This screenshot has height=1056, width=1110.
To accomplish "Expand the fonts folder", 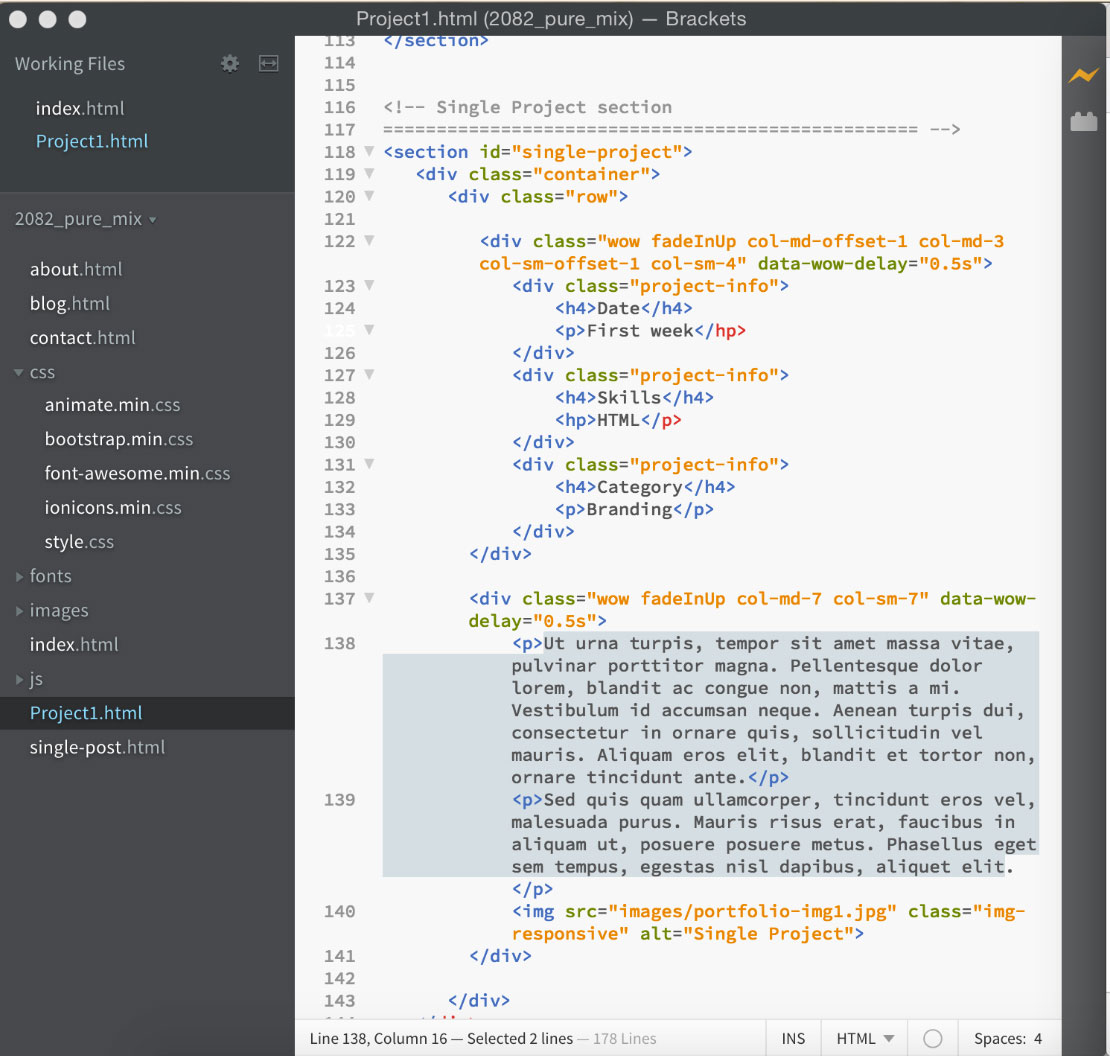I will [x=19, y=577].
